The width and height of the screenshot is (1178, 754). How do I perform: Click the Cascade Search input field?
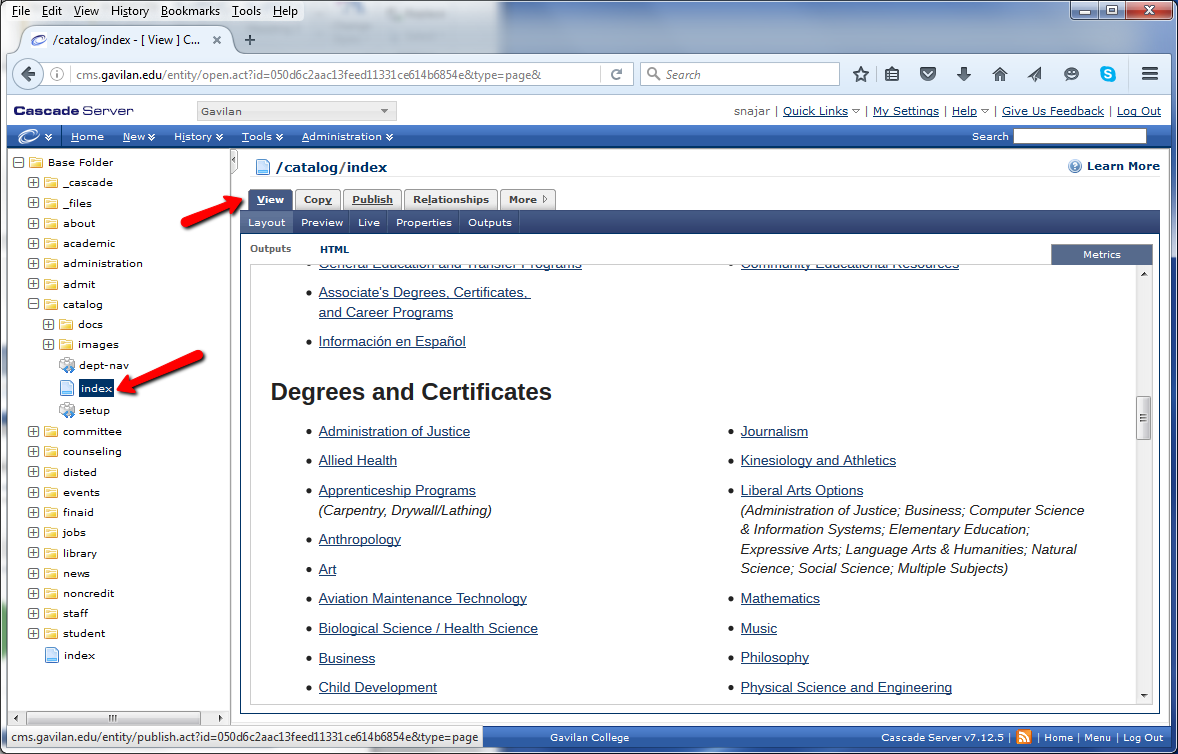coord(1079,137)
